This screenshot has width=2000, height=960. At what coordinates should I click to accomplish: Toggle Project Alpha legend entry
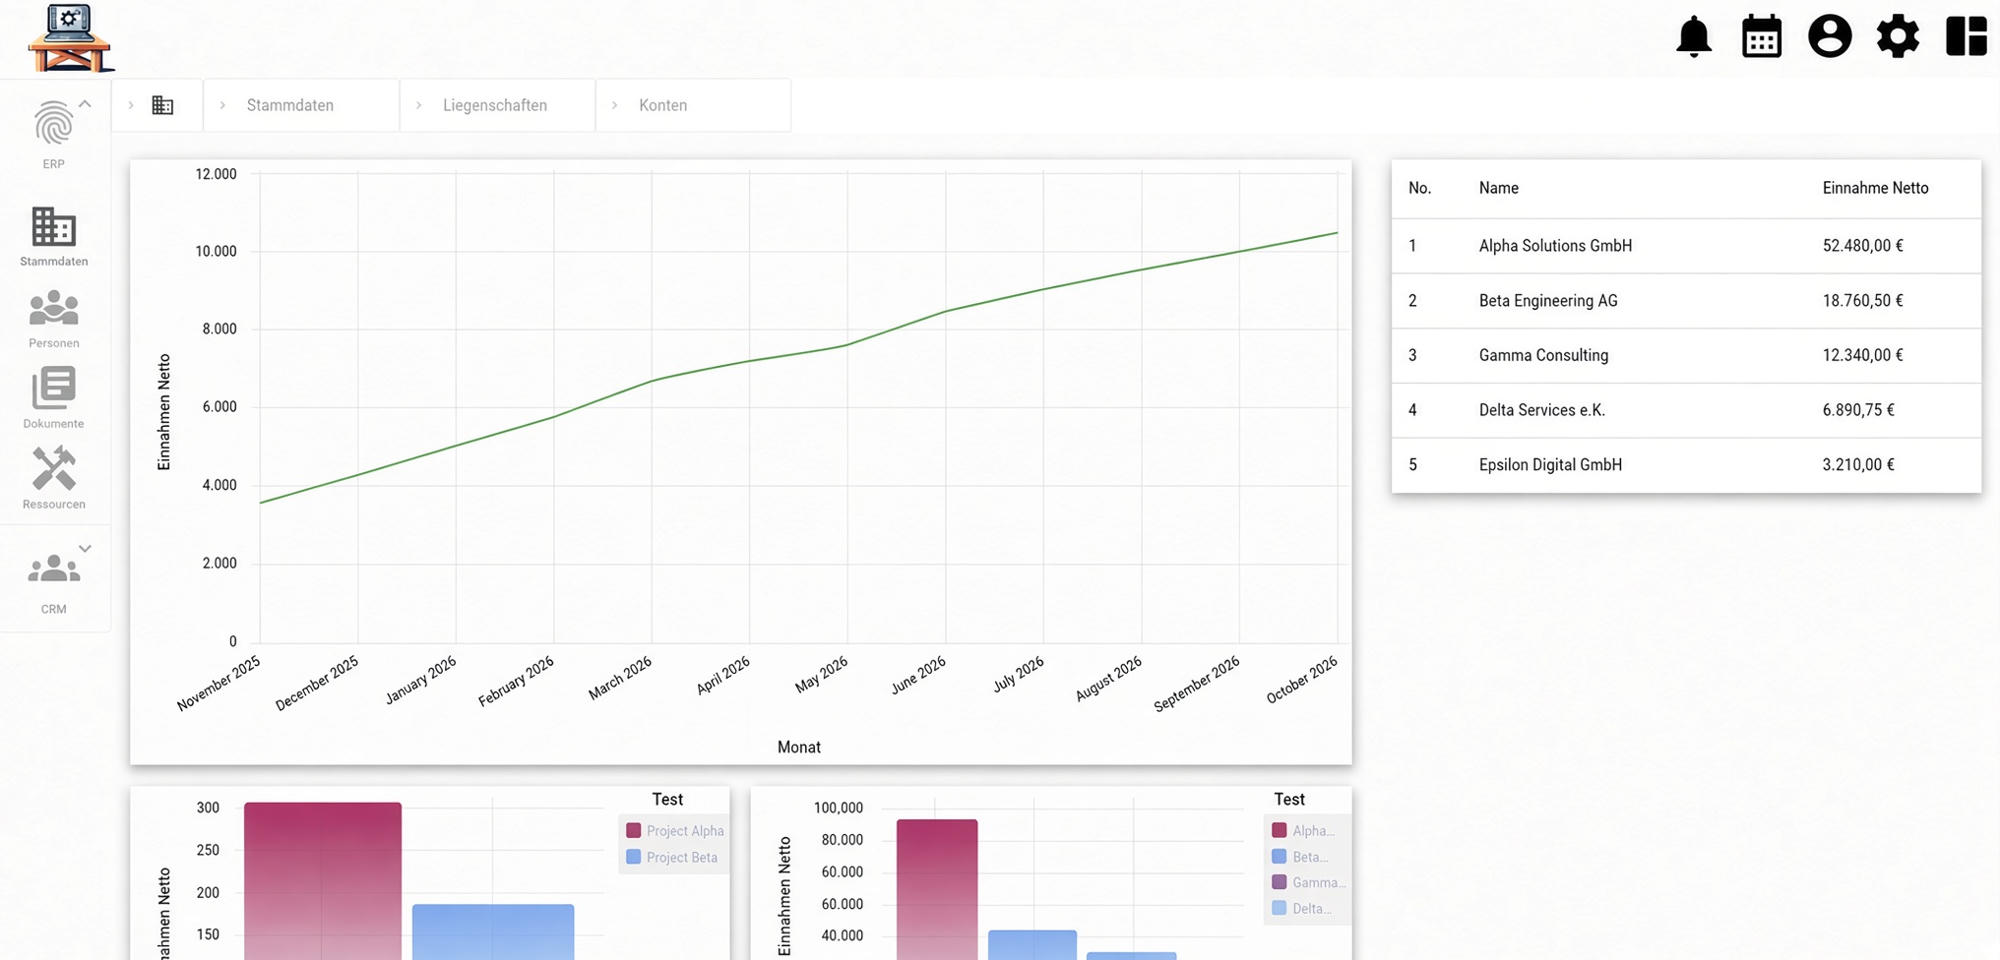675,831
